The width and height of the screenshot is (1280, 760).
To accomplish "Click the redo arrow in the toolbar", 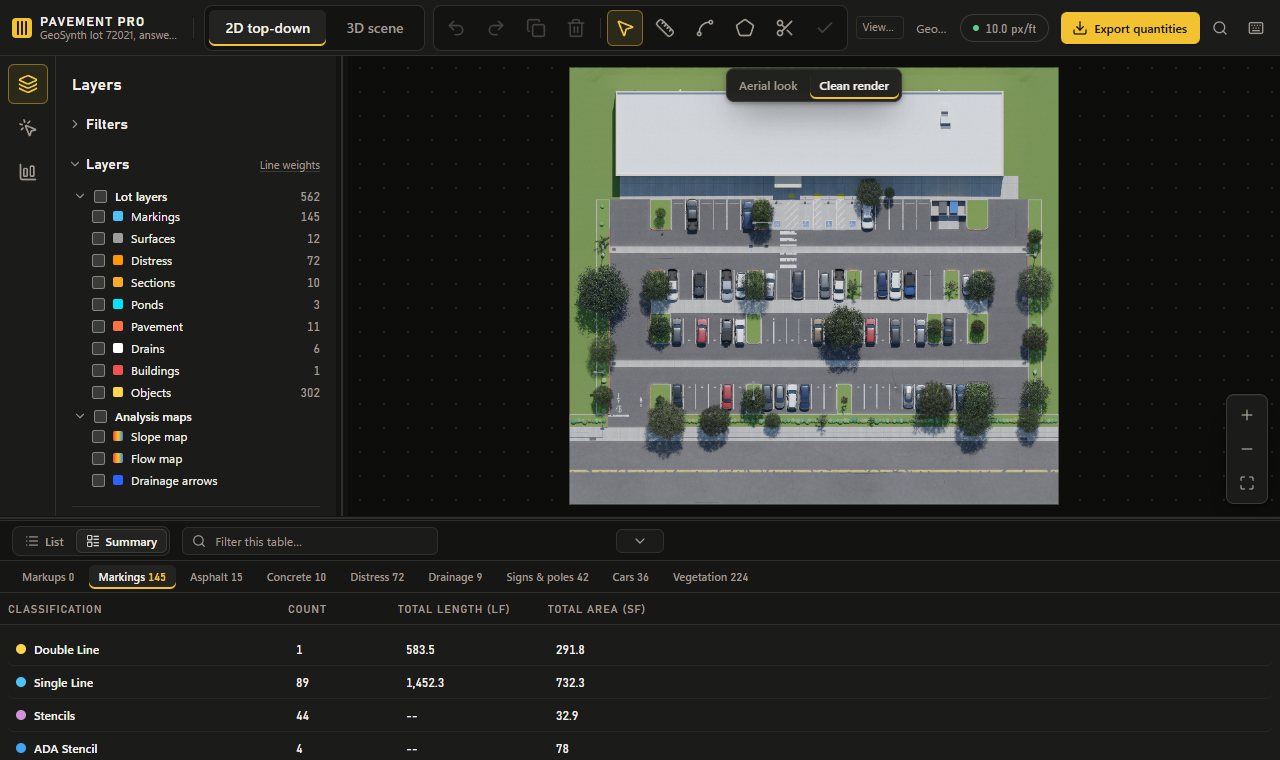I will tap(496, 28).
